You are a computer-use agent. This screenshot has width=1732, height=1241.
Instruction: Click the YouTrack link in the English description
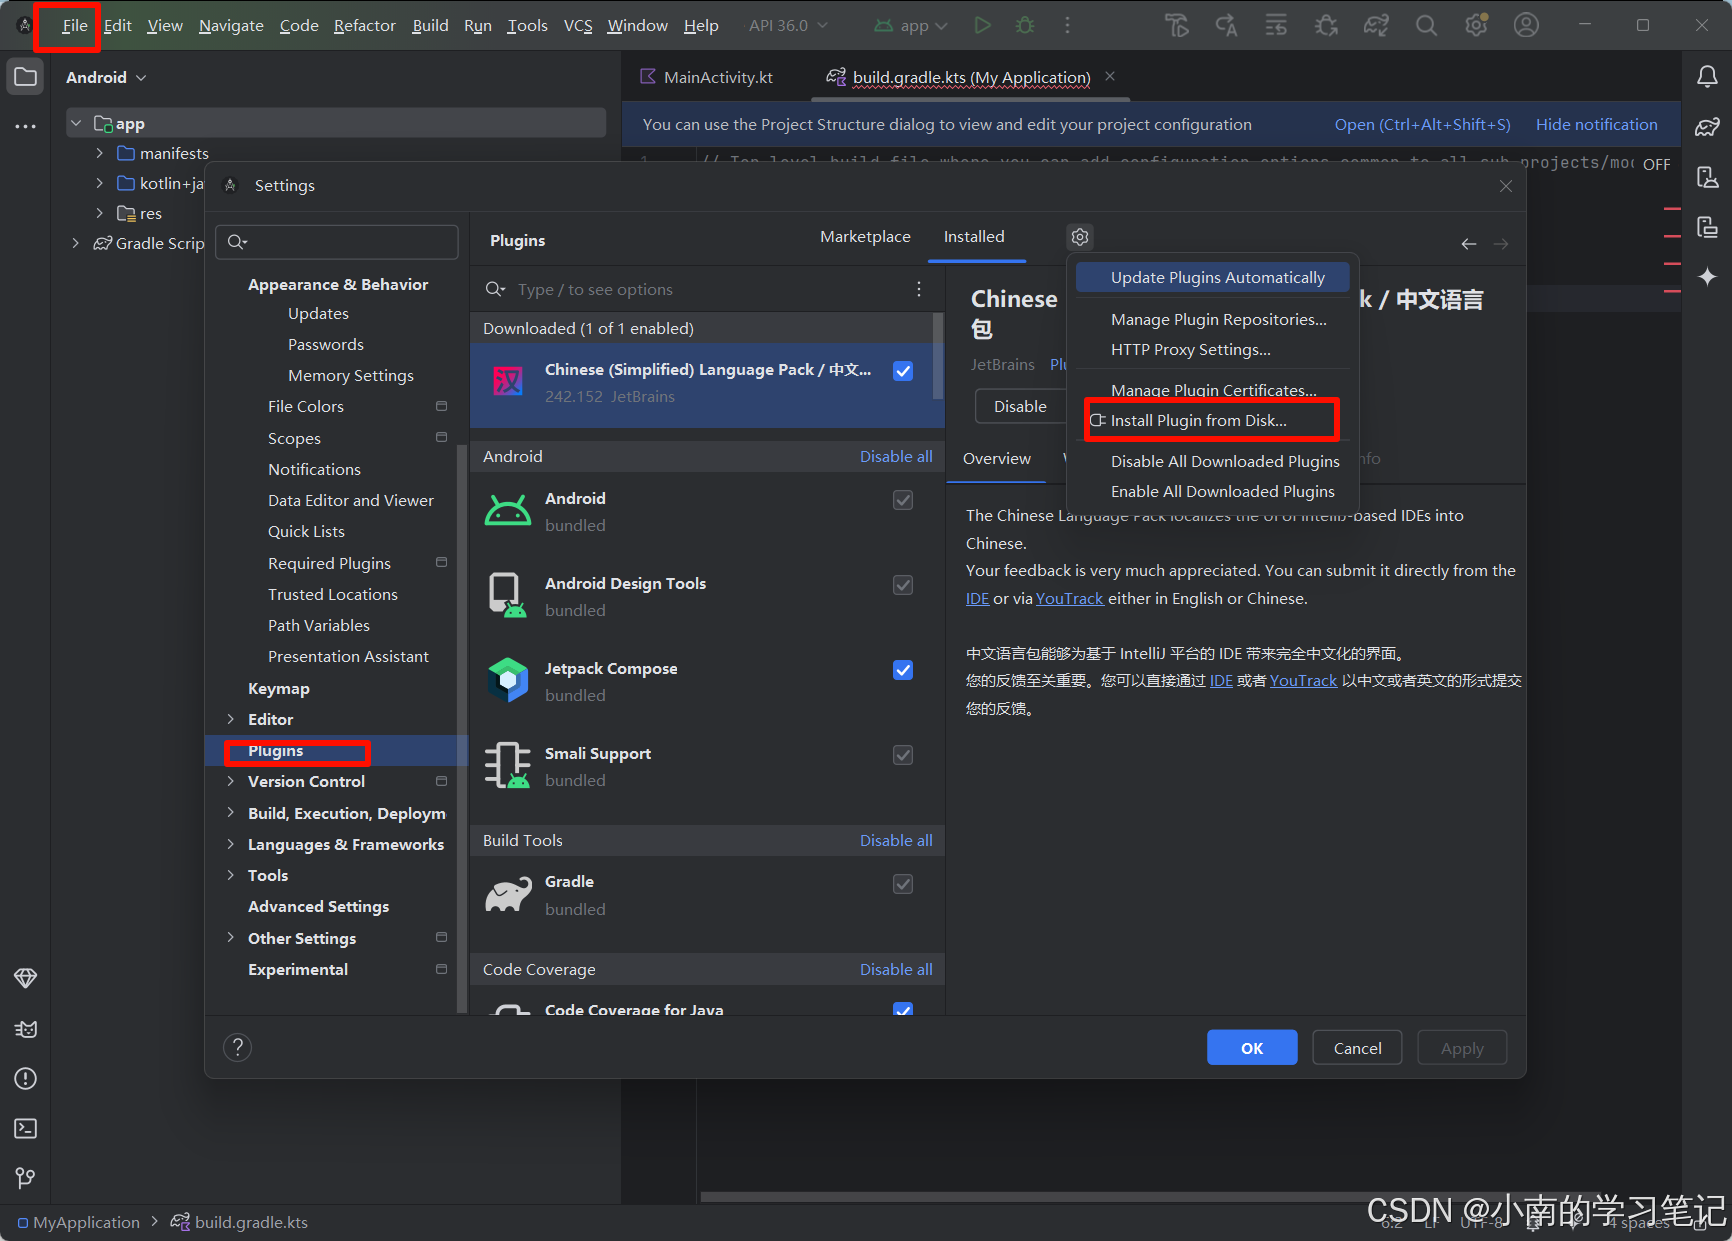coord(1069,598)
